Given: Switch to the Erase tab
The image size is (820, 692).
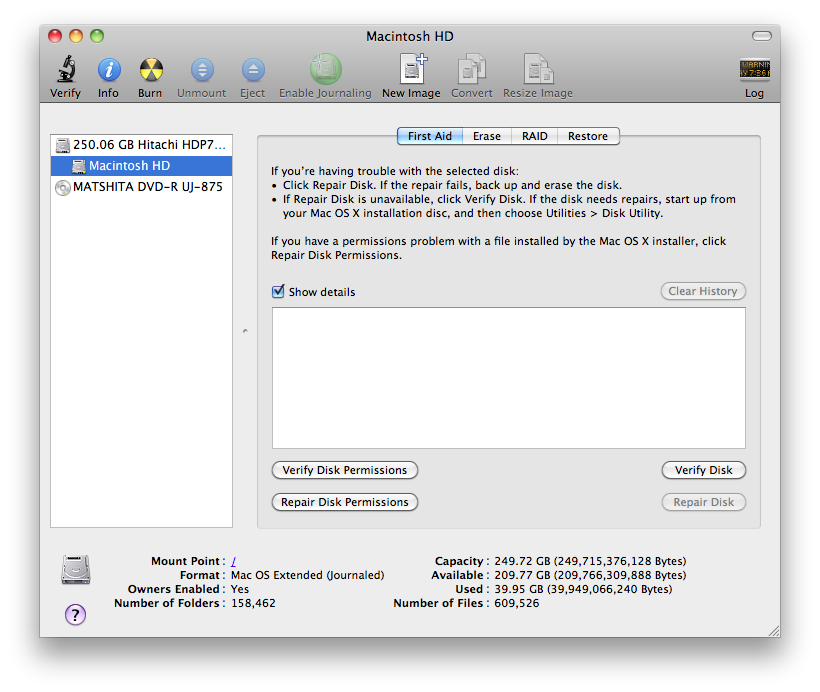Looking at the screenshot, I should [x=487, y=136].
